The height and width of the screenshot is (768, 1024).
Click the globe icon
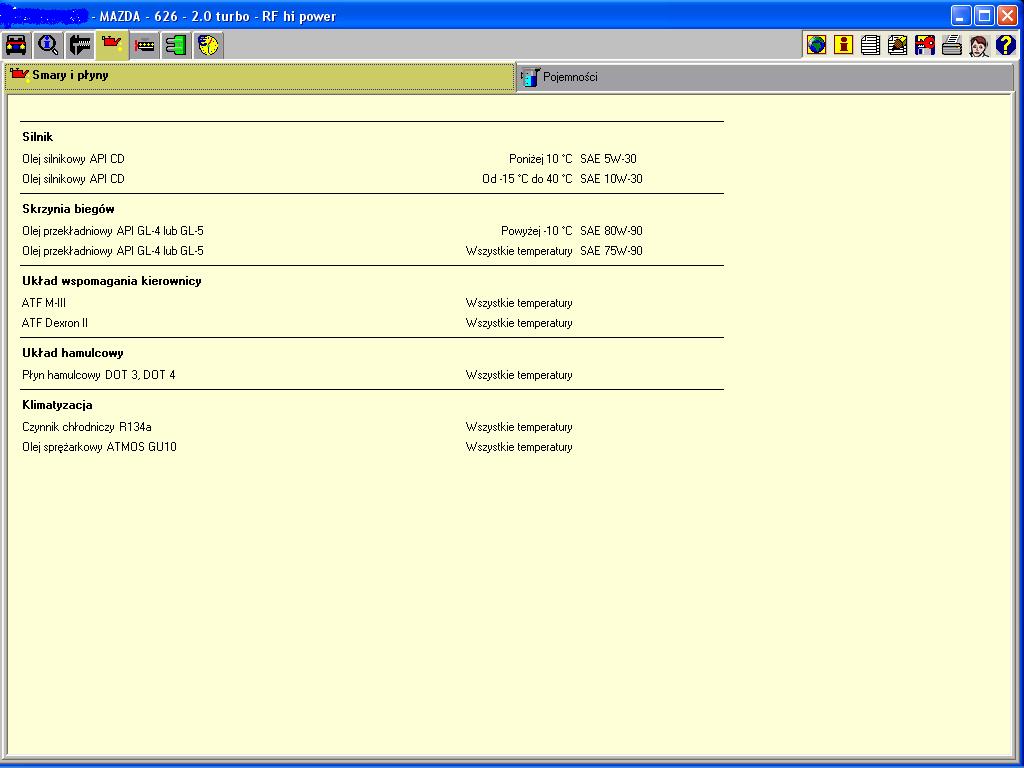[817, 45]
